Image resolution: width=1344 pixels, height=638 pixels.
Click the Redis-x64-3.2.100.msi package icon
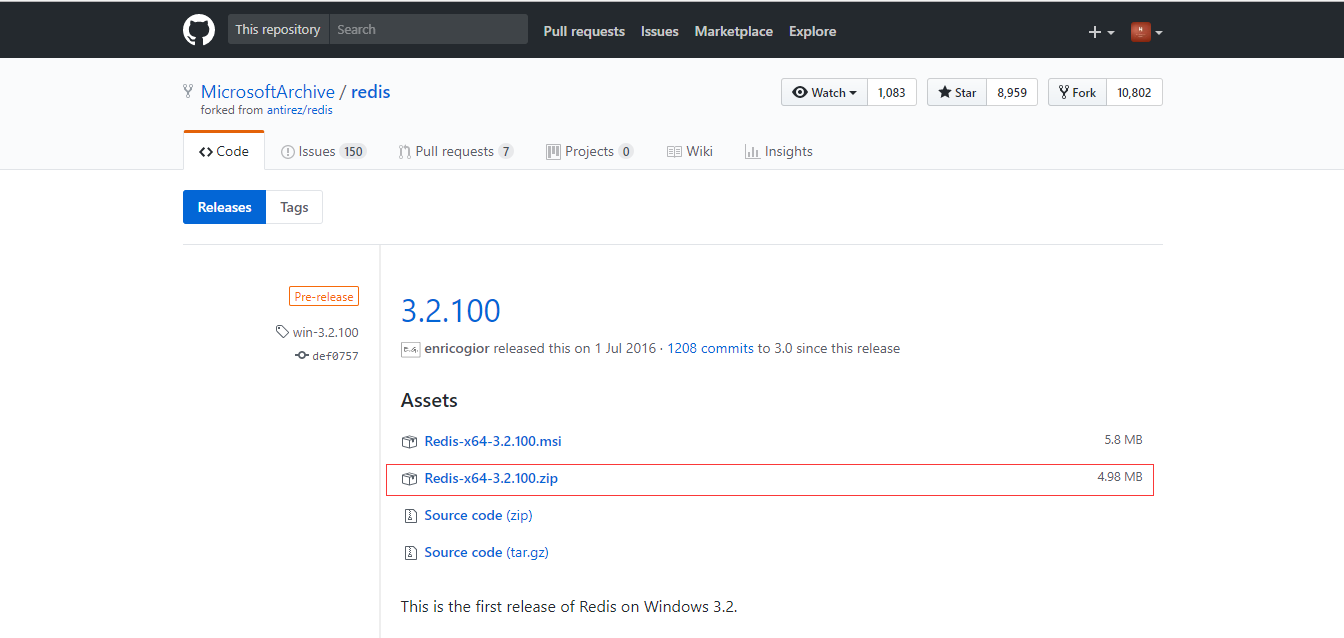coord(409,442)
